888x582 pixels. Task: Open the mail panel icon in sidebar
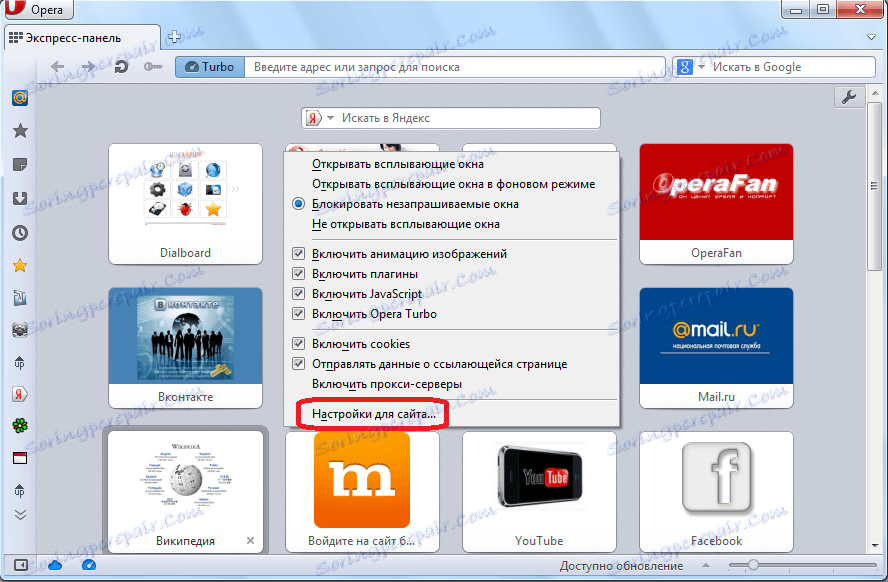click(20, 98)
